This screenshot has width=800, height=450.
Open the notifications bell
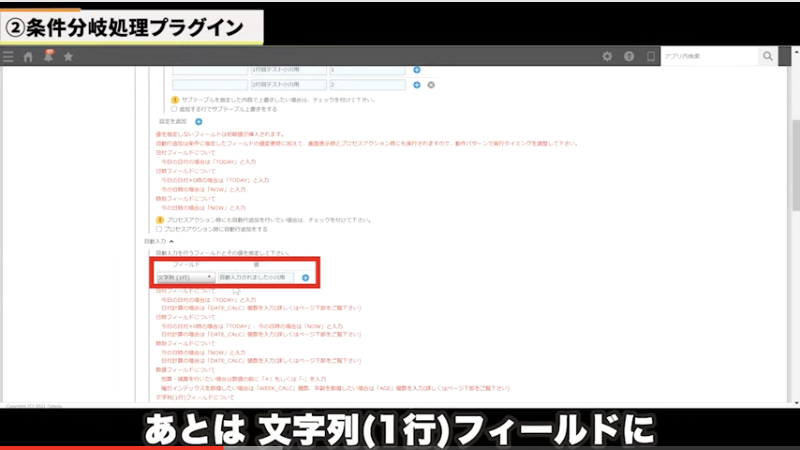click(48, 57)
